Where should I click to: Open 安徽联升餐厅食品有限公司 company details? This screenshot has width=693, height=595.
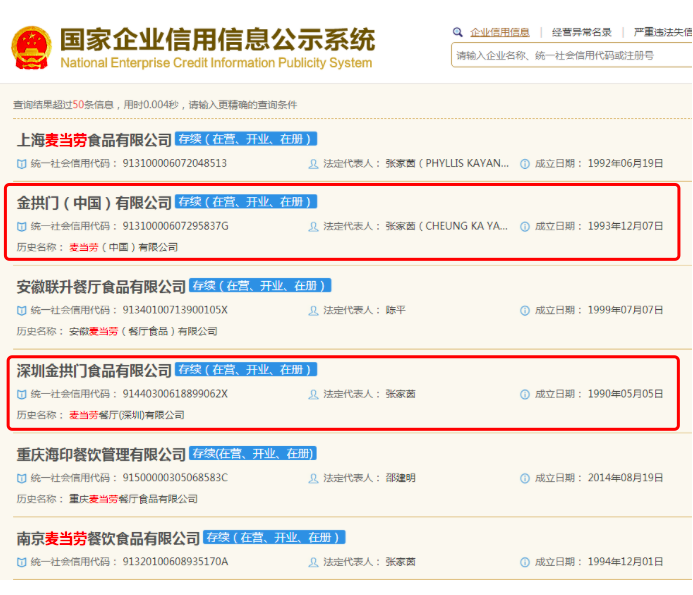click(x=101, y=287)
